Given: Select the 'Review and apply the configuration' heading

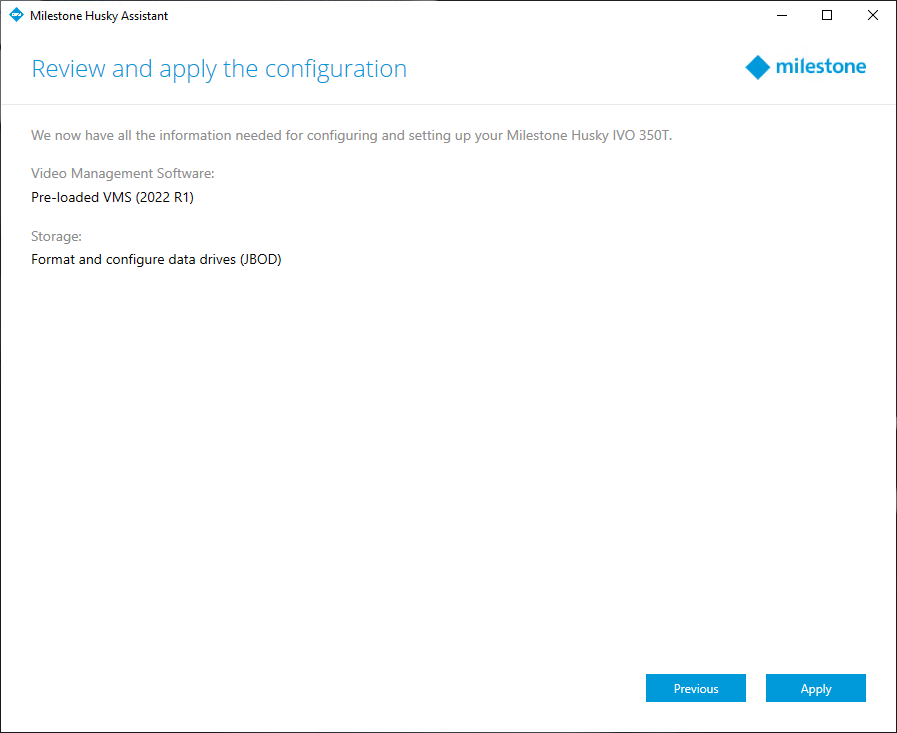Looking at the screenshot, I should tap(219, 69).
